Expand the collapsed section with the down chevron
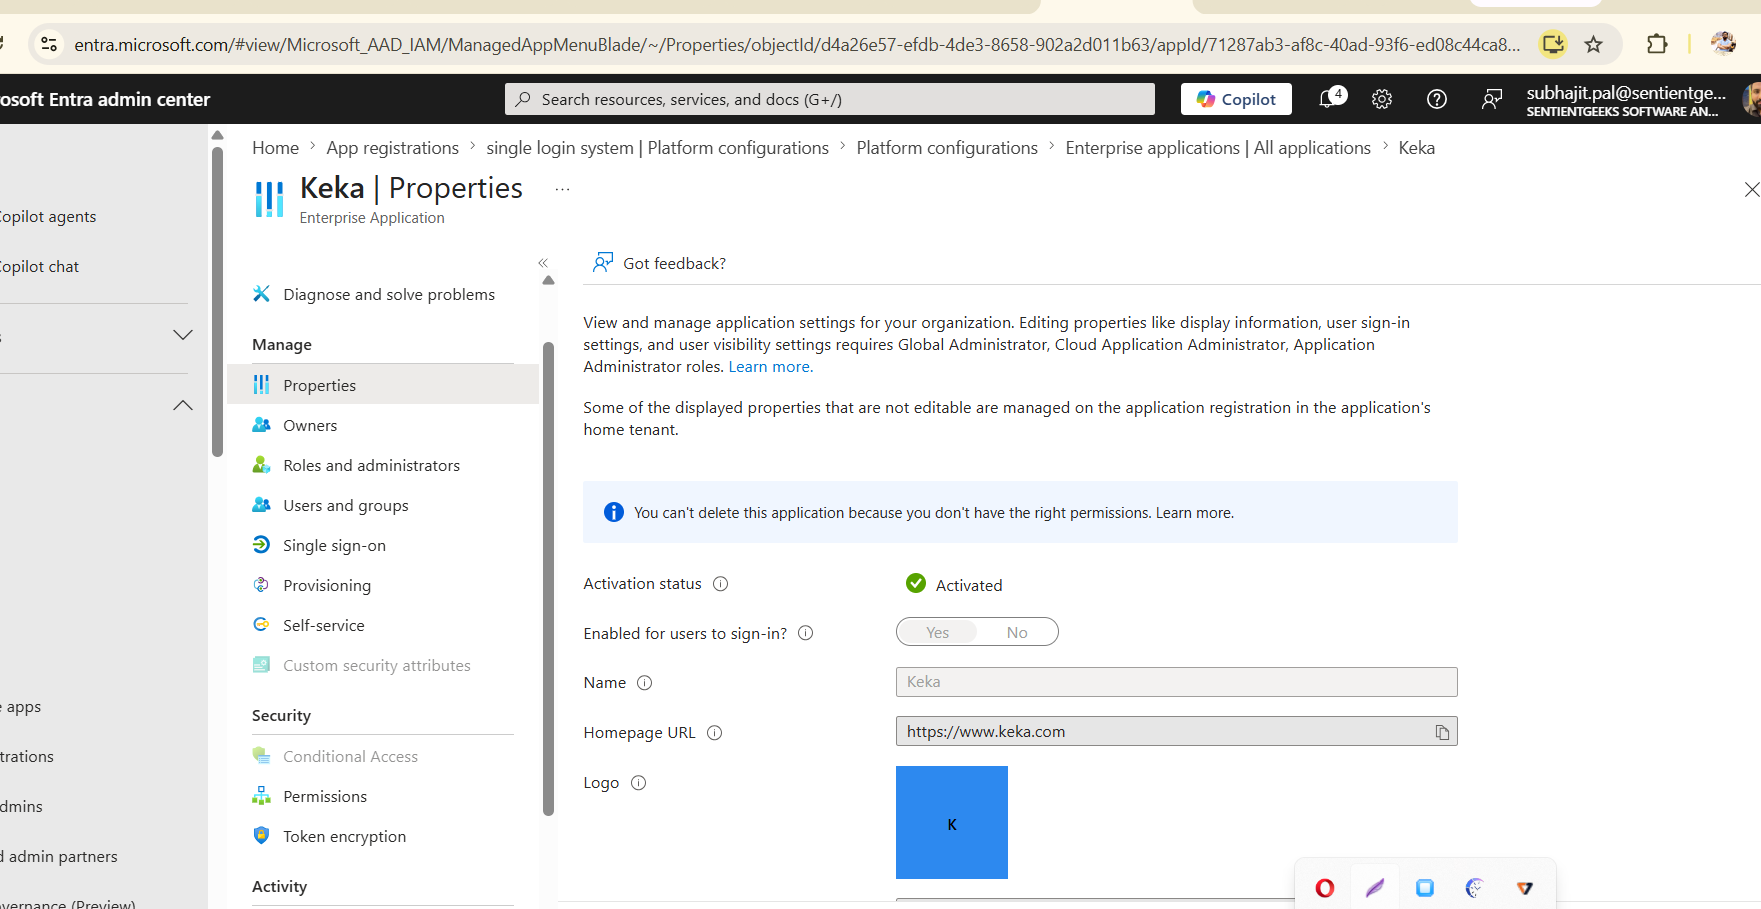The image size is (1761, 909). pyautogui.click(x=182, y=335)
